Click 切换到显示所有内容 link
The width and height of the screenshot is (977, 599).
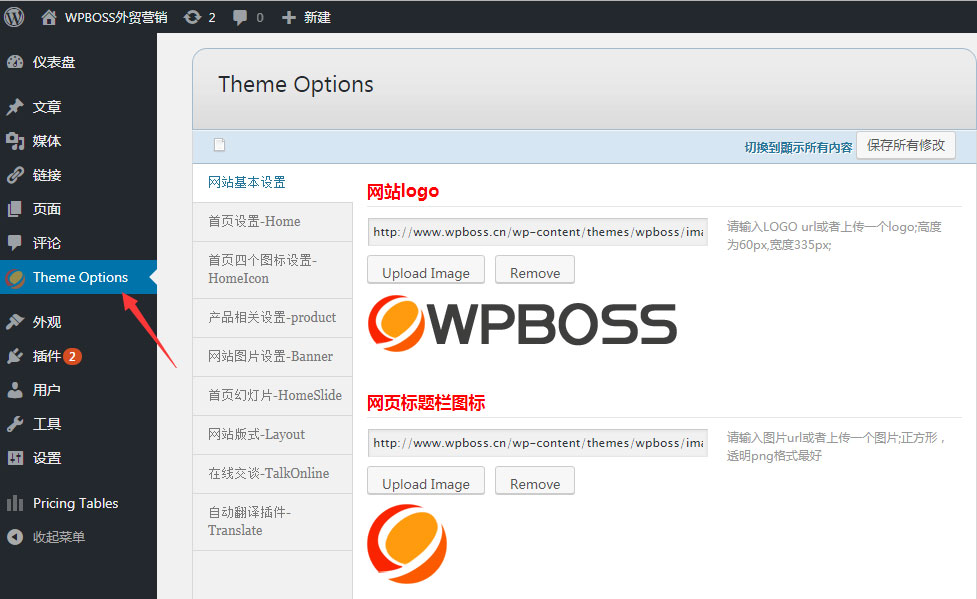pyautogui.click(x=798, y=147)
